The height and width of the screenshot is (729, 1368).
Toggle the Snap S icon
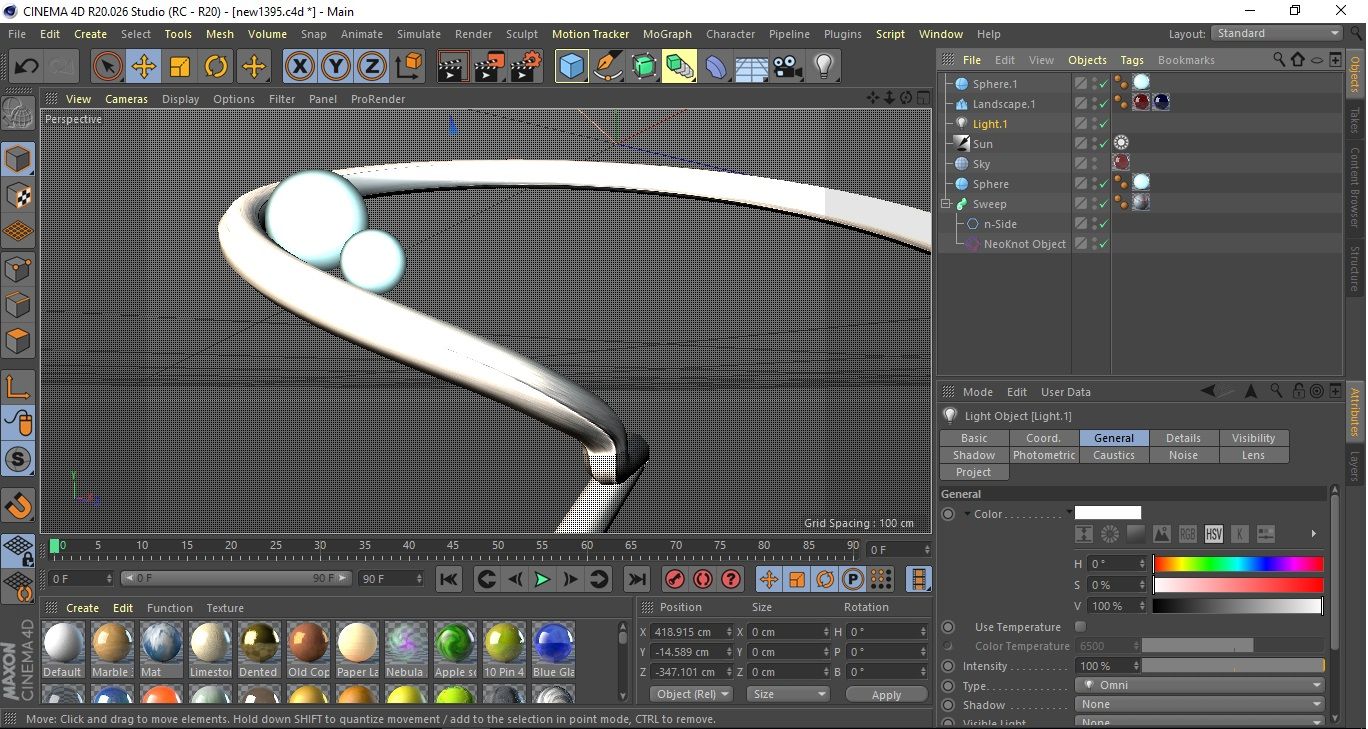pyautogui.click(x=18, y=460)
